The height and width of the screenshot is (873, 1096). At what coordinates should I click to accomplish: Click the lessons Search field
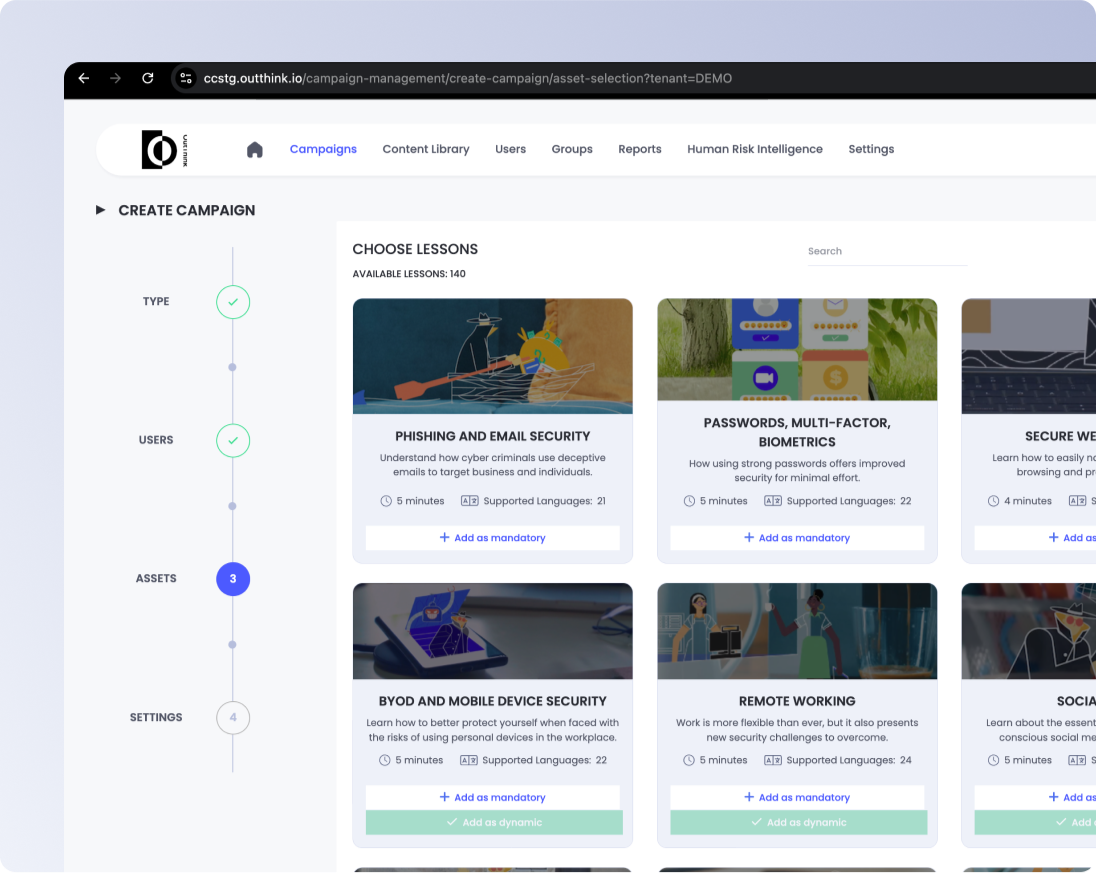point(886,252)
